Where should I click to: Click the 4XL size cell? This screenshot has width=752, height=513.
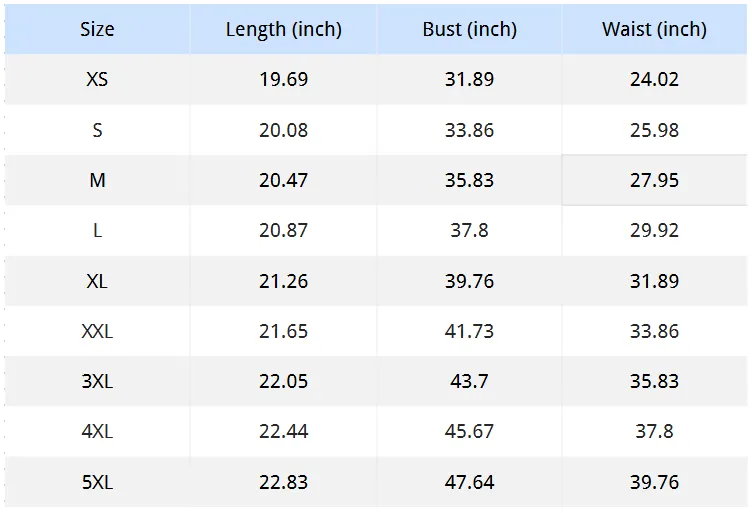[x=97, y=431]
